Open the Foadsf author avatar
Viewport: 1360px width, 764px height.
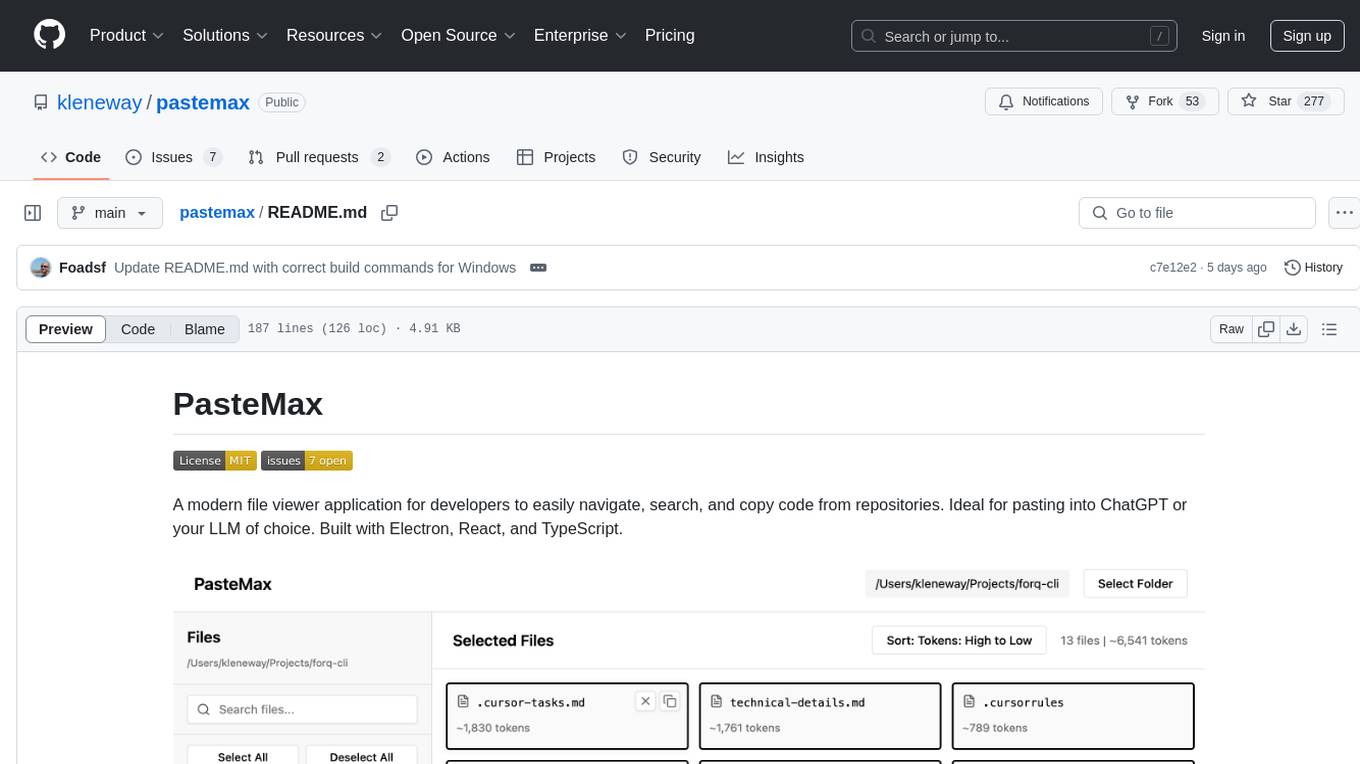(41, 268)
